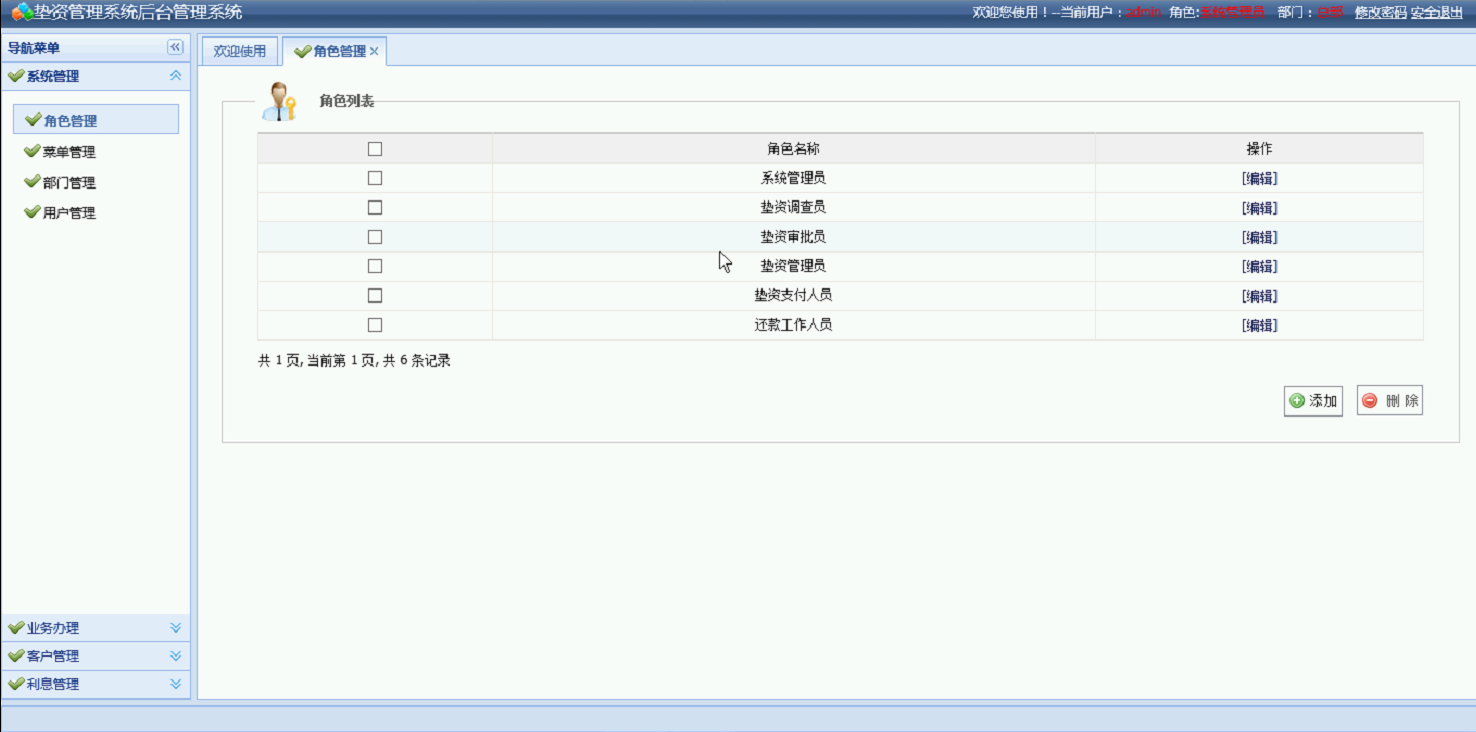Click the checkmark icon next to 业务办理
Image resolution: width=1476 pixels, height=732 pixels.
point(16,628)
